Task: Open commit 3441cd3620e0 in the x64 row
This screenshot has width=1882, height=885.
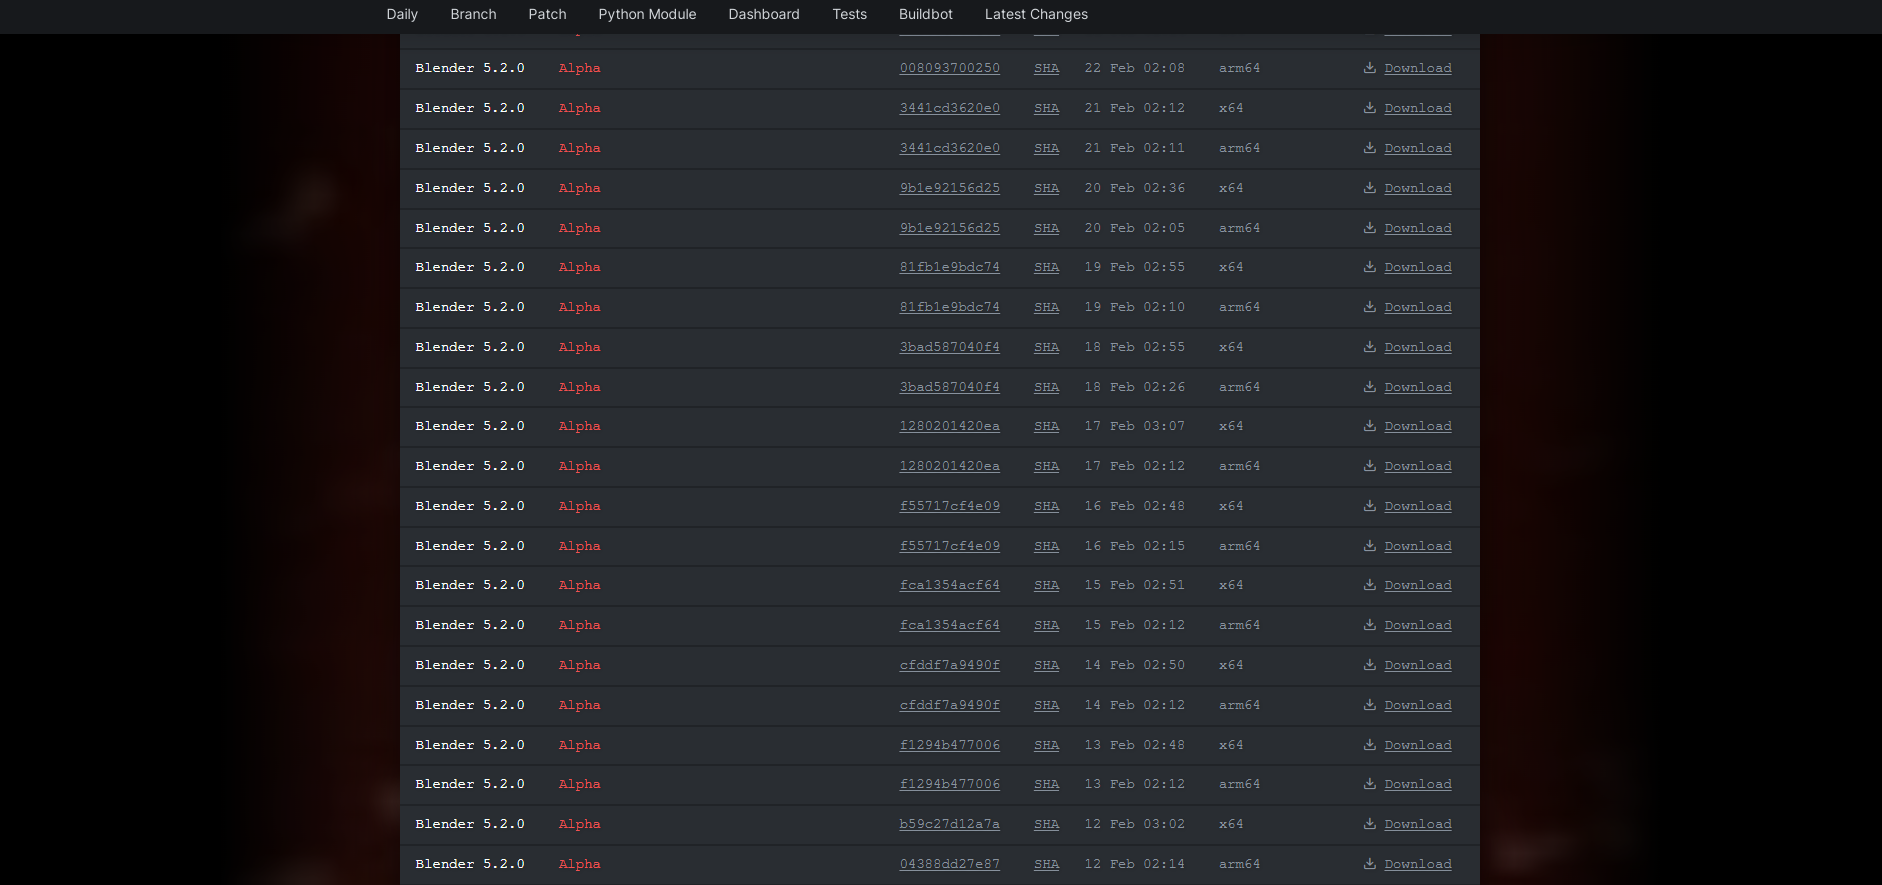Action: click(x=949, y=108)
